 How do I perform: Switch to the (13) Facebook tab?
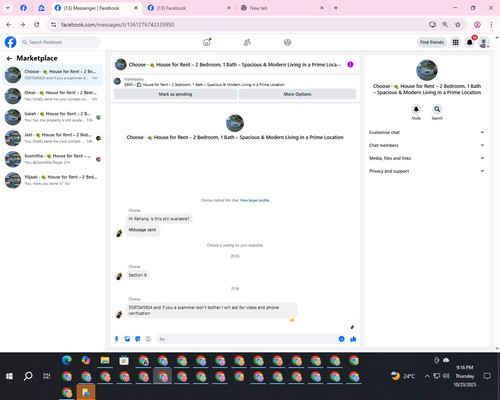click(189, 8)
